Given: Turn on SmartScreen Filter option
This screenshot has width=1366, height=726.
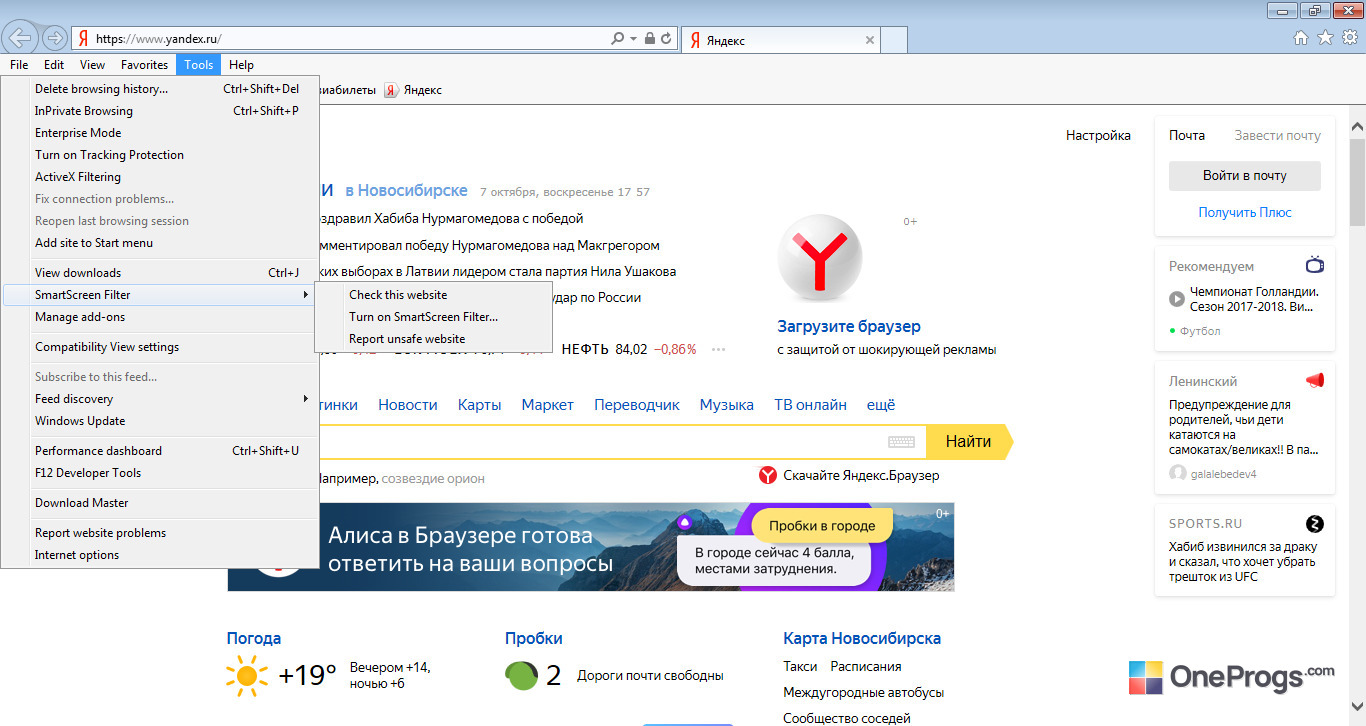Looking at the screenshot, I should pyautogui.click(x=433, y=317).
